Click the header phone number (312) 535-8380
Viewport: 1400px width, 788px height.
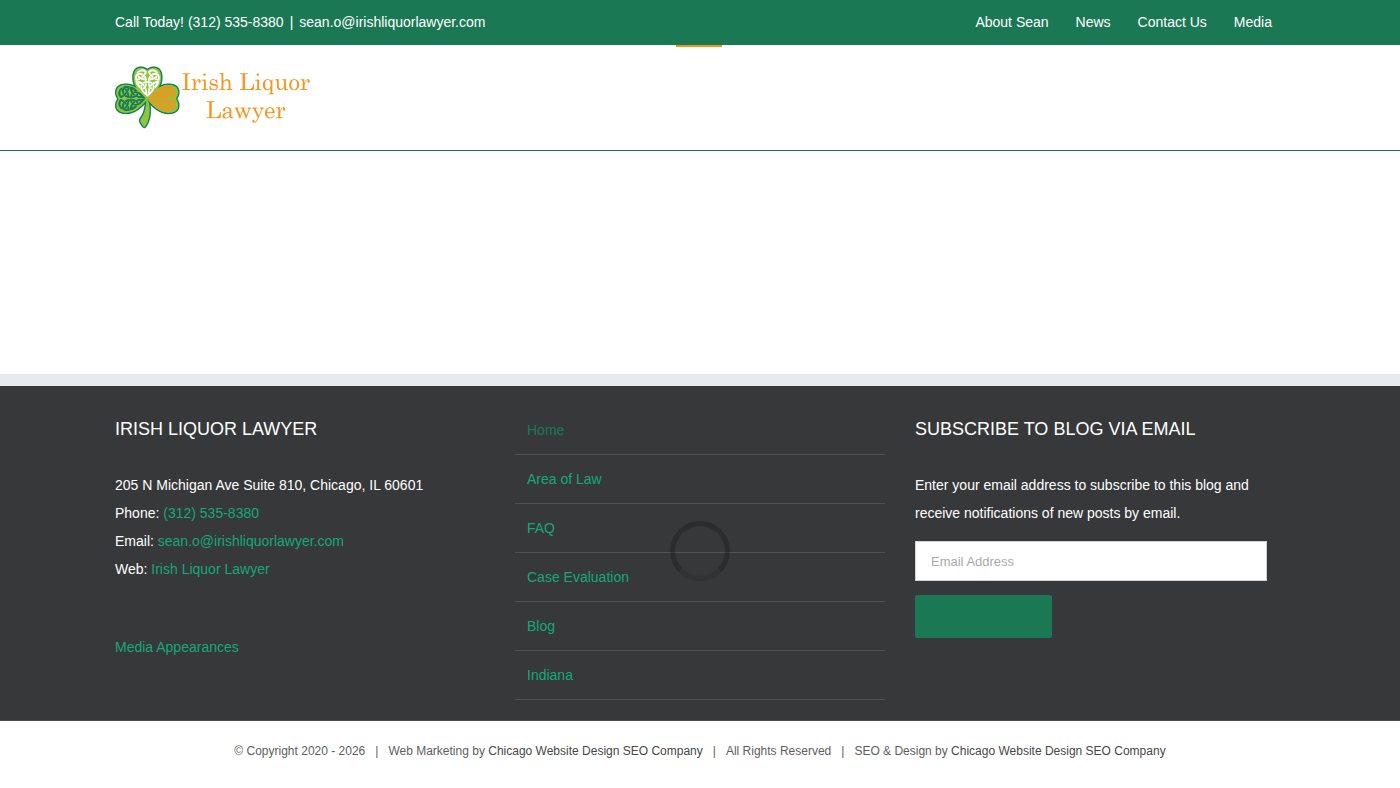click(235, 22)
